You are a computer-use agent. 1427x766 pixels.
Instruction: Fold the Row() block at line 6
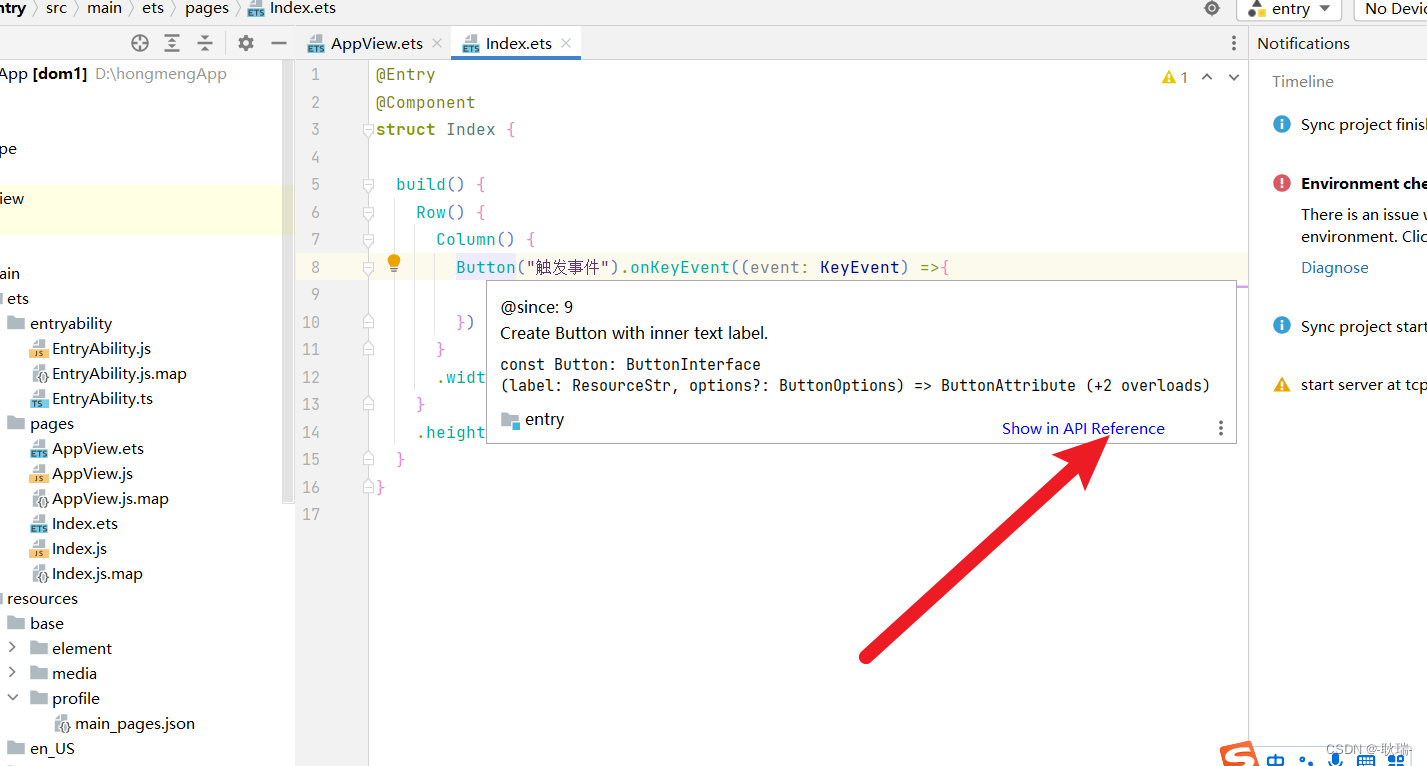tap(368, 212)
